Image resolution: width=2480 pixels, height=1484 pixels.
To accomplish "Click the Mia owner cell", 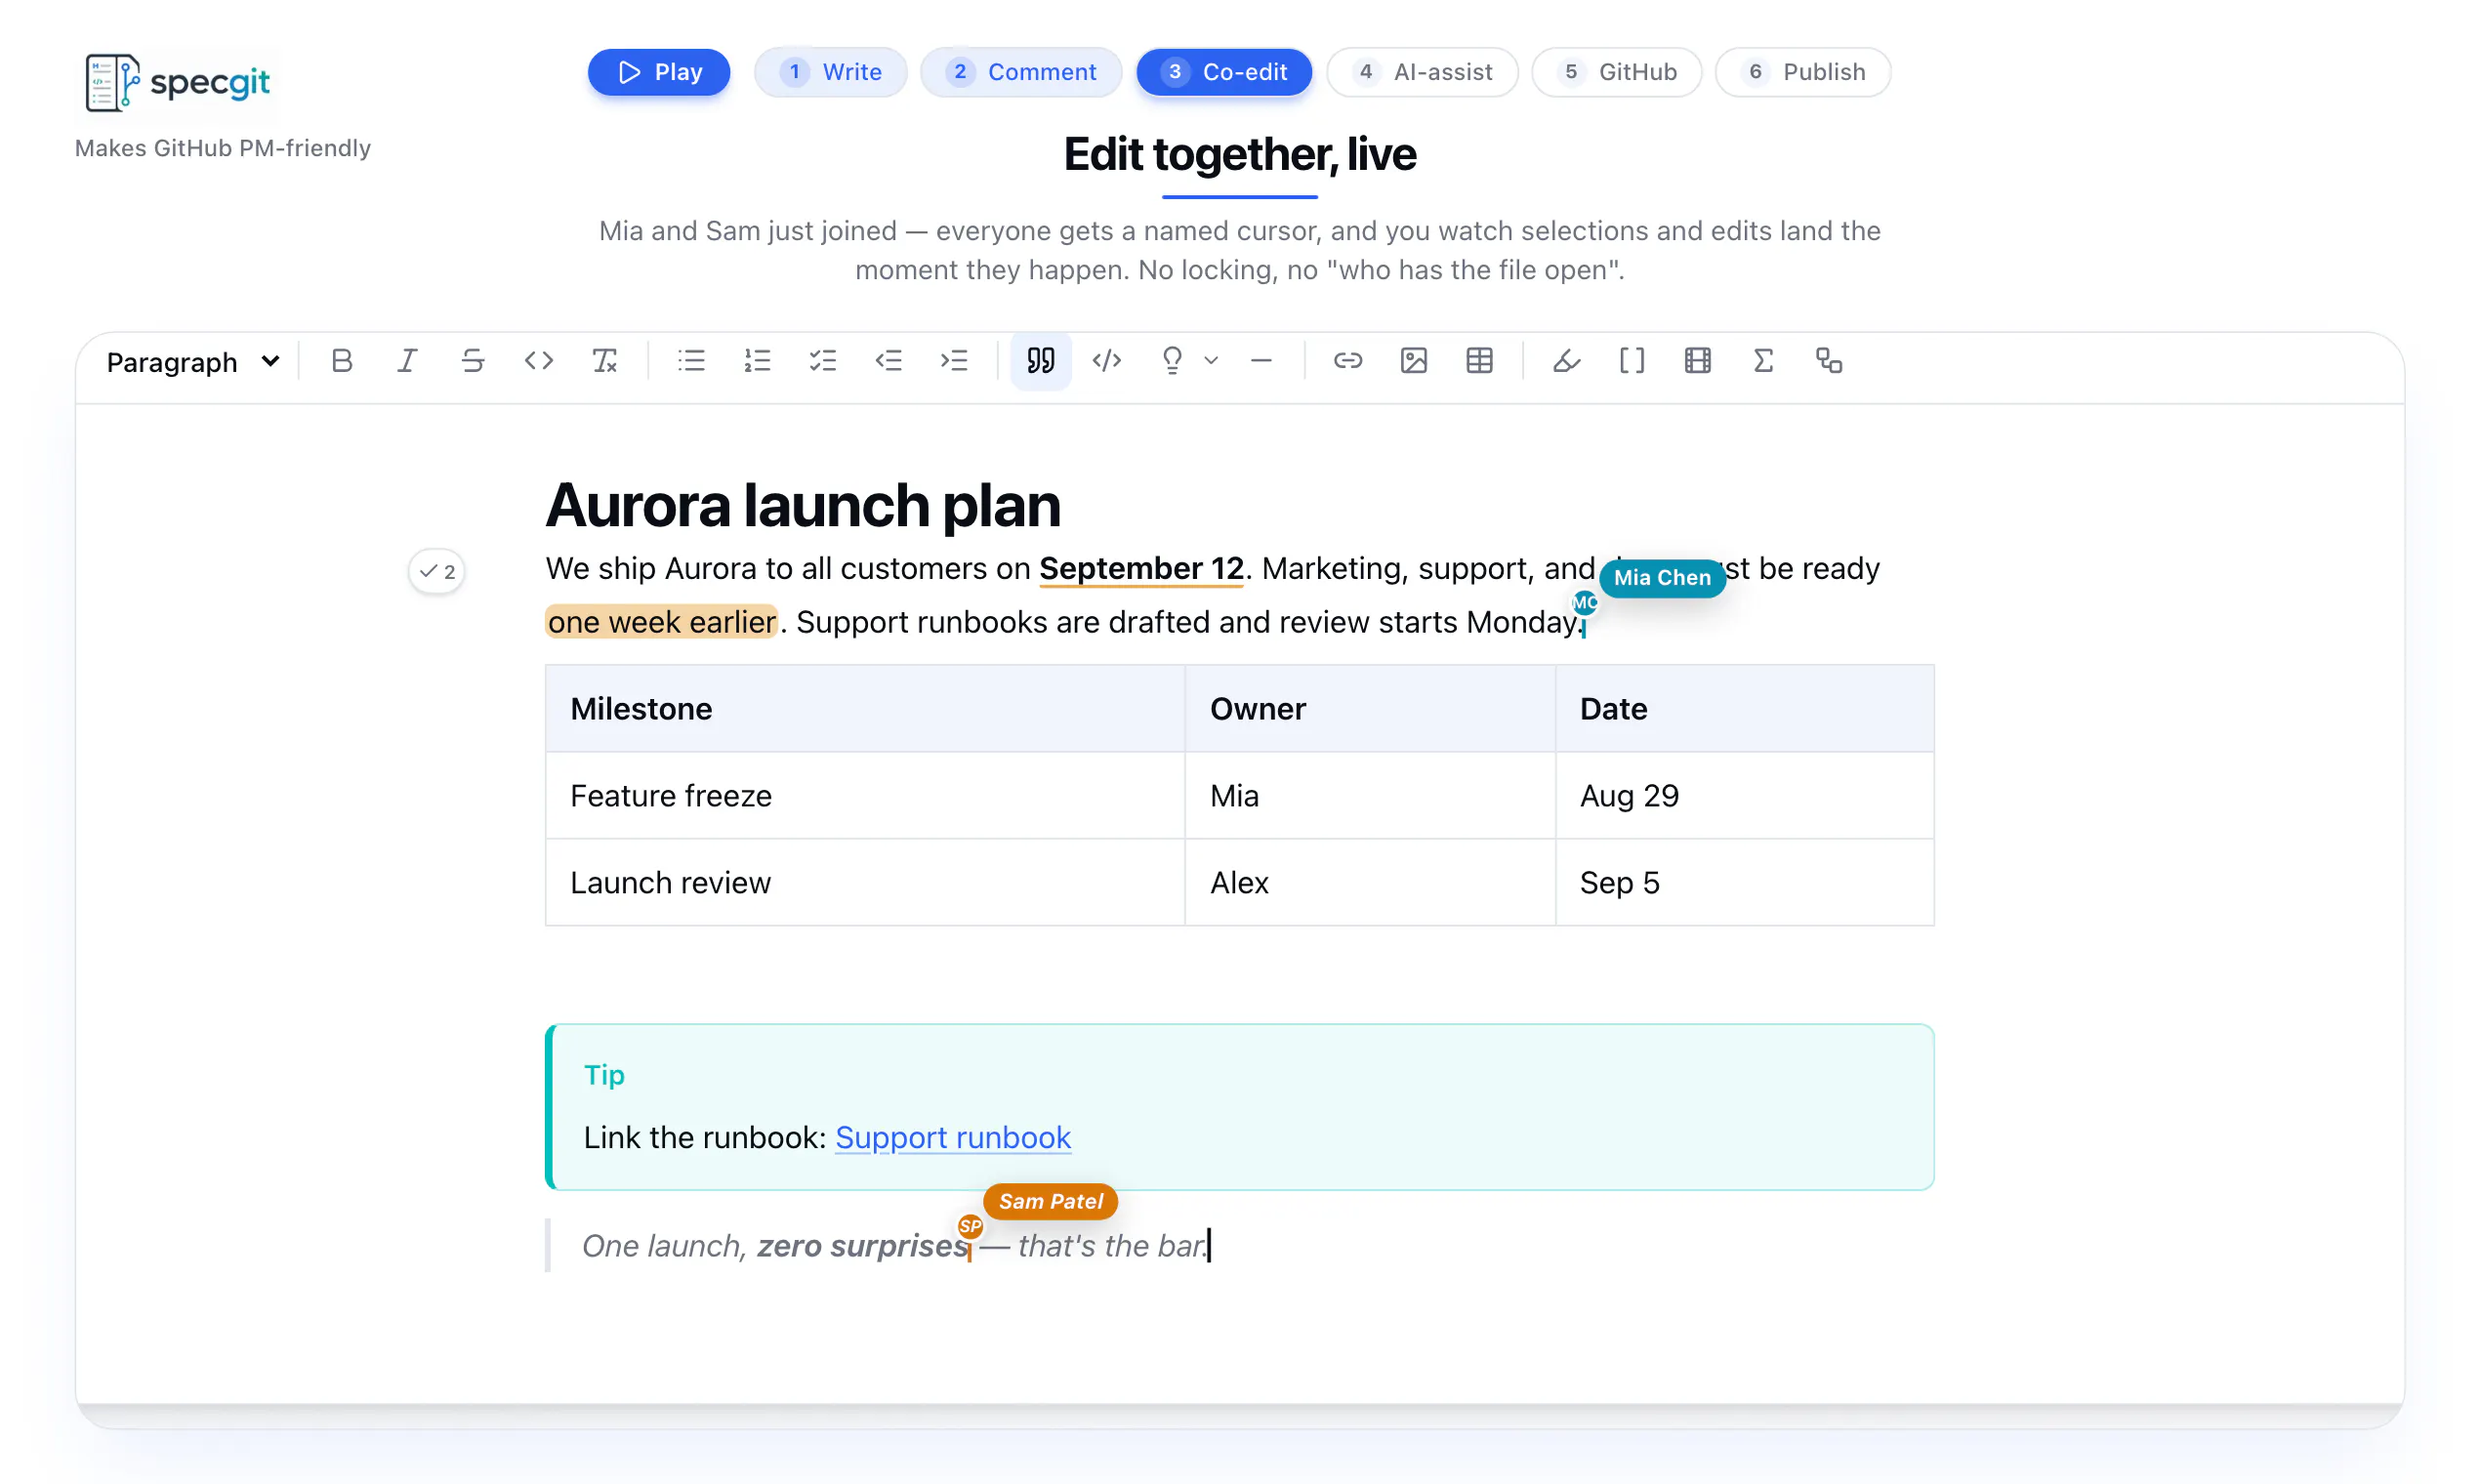I will click(x=1370, y=796).
